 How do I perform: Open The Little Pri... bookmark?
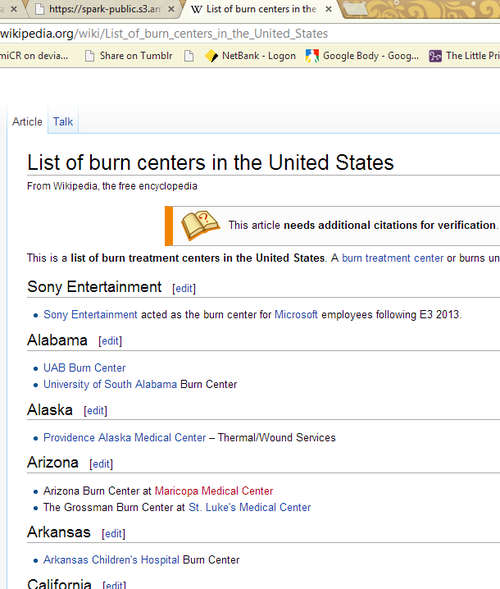coord(464,56)
